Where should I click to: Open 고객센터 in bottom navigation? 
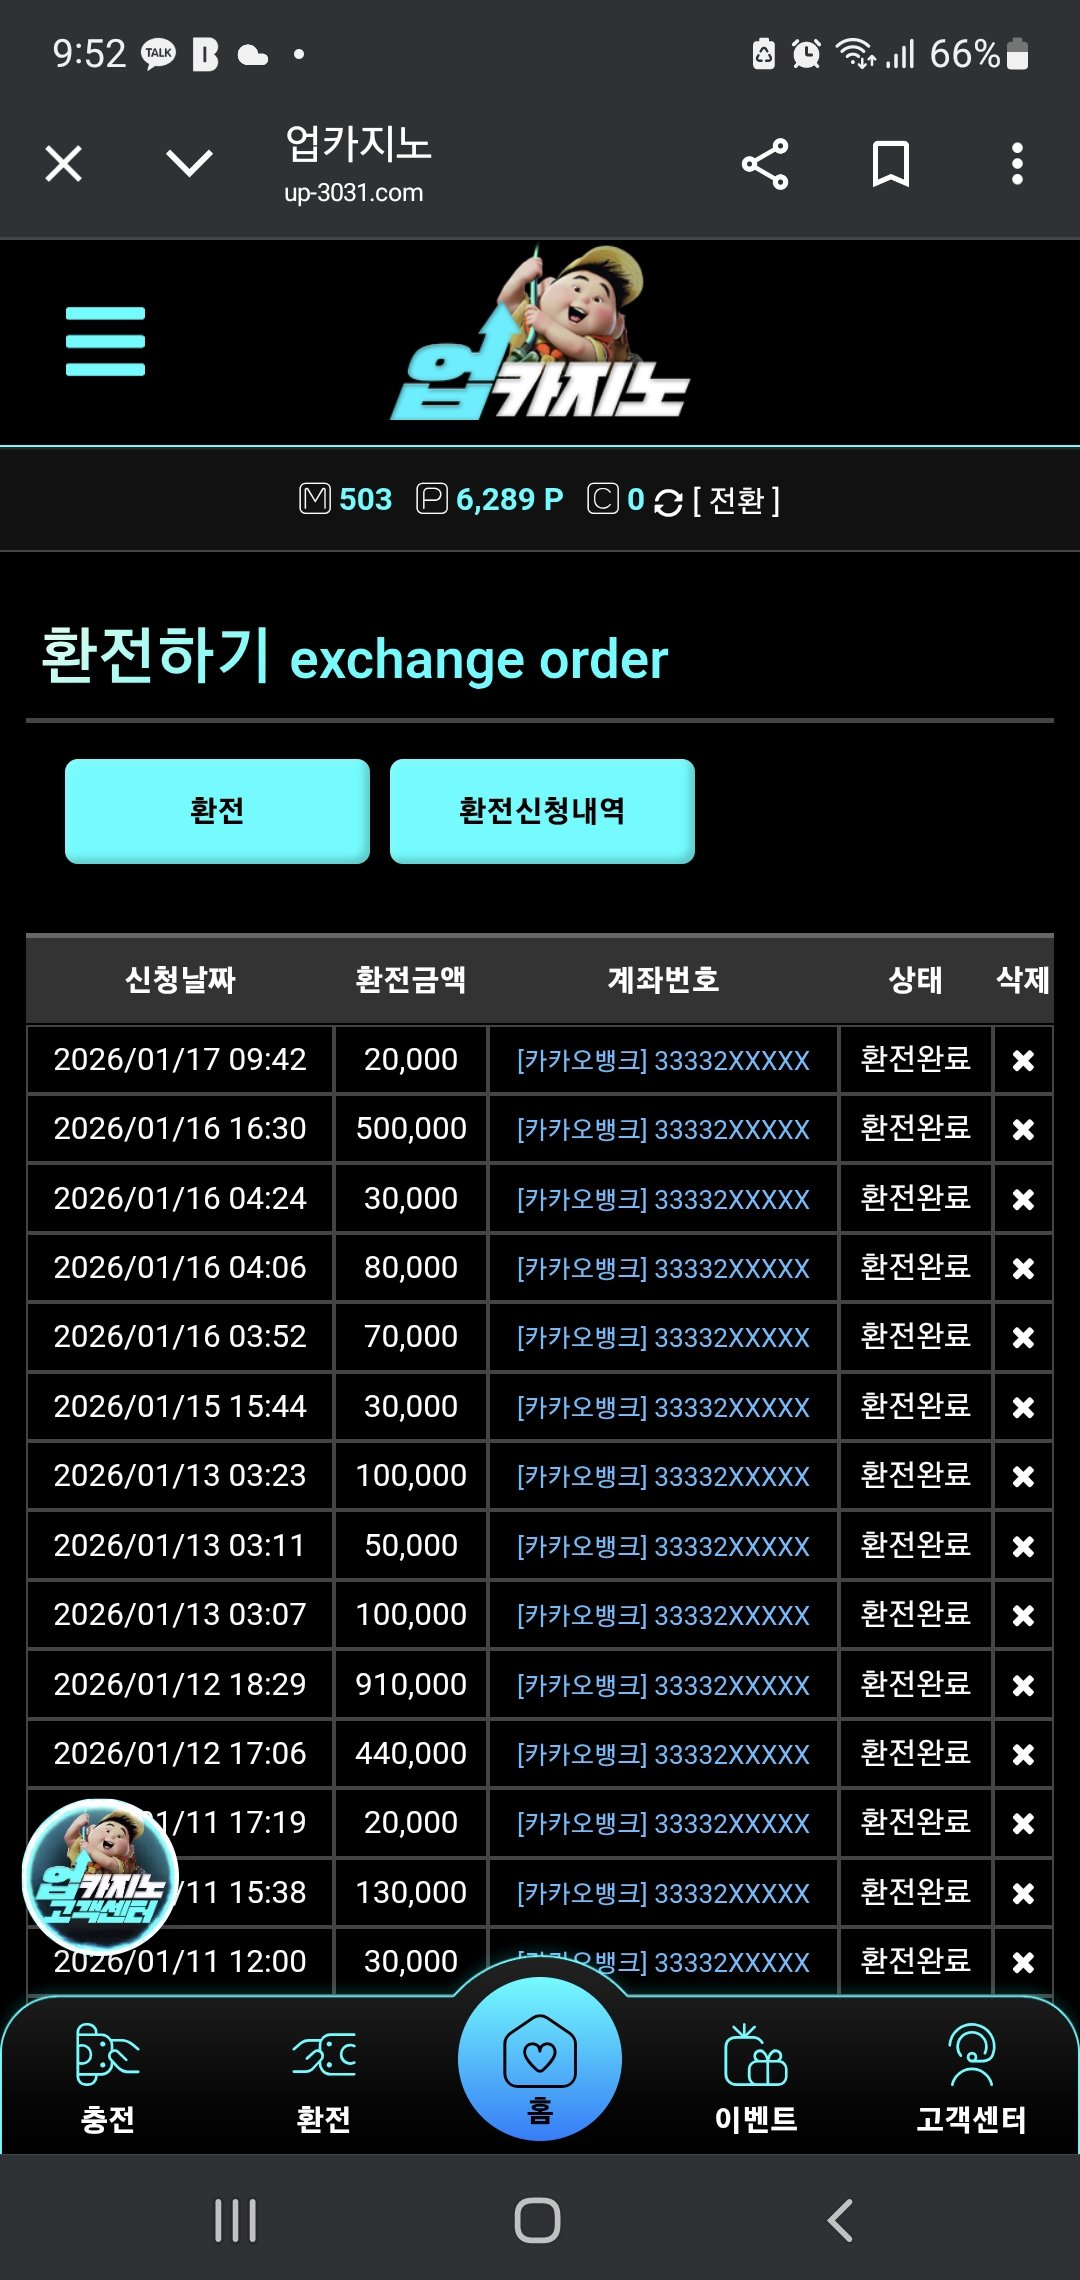click(x=971, y=2076)
